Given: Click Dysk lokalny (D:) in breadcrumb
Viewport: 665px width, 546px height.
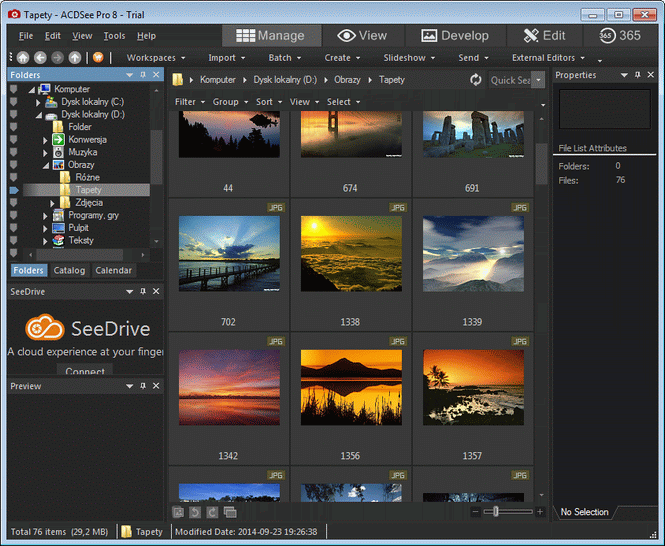Looking at the screenshot, I should [285, 80].
